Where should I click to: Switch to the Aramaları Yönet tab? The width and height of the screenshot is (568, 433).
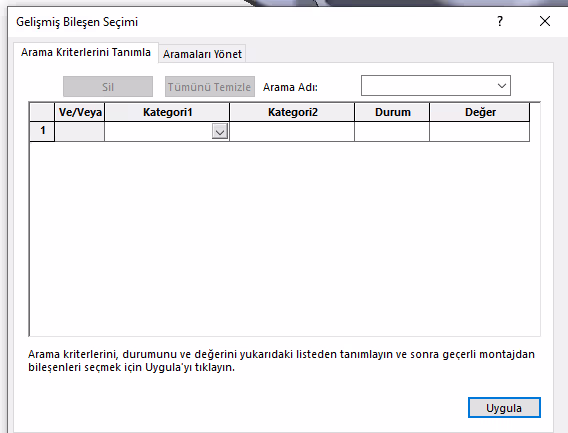tap(202, 54)
